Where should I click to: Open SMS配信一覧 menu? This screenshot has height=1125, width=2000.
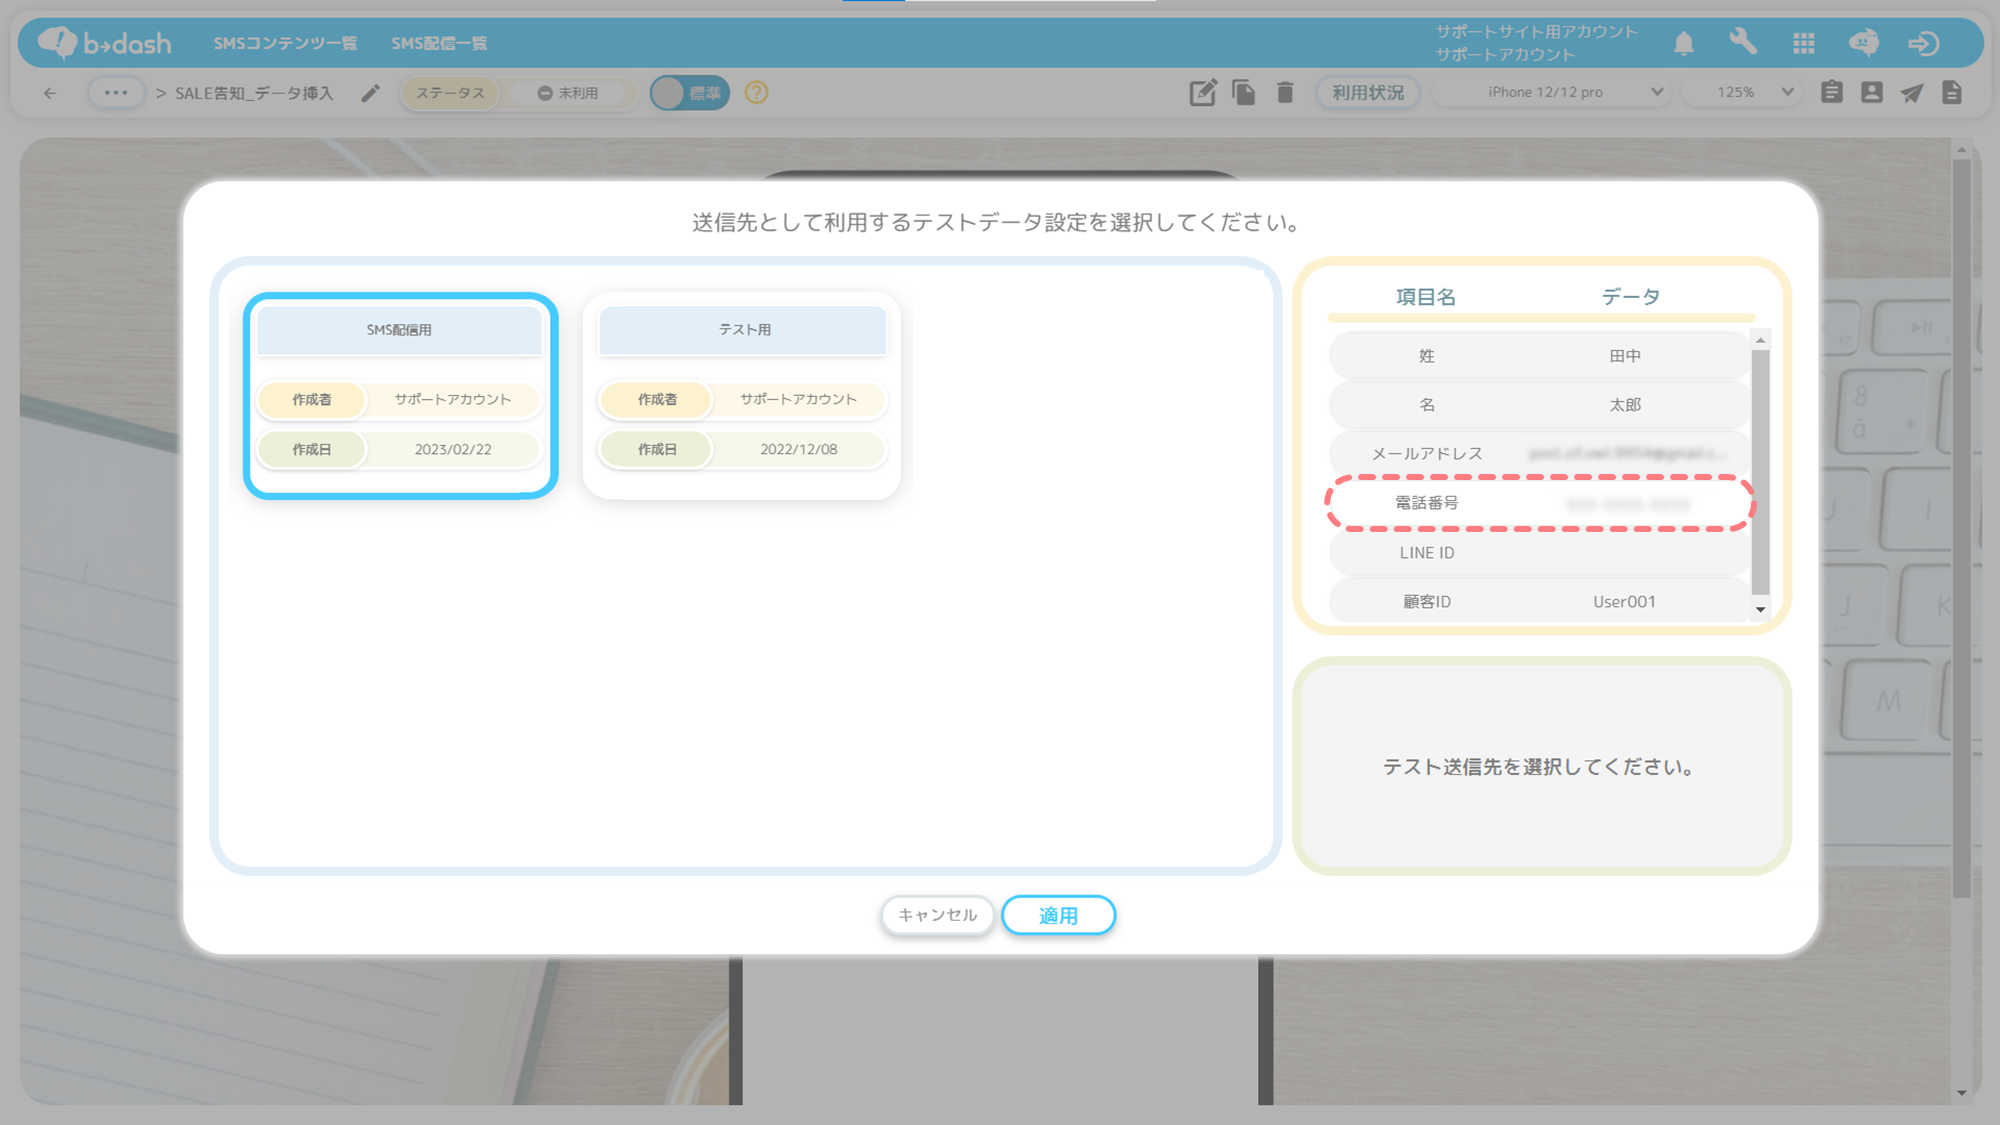[439, 43]
